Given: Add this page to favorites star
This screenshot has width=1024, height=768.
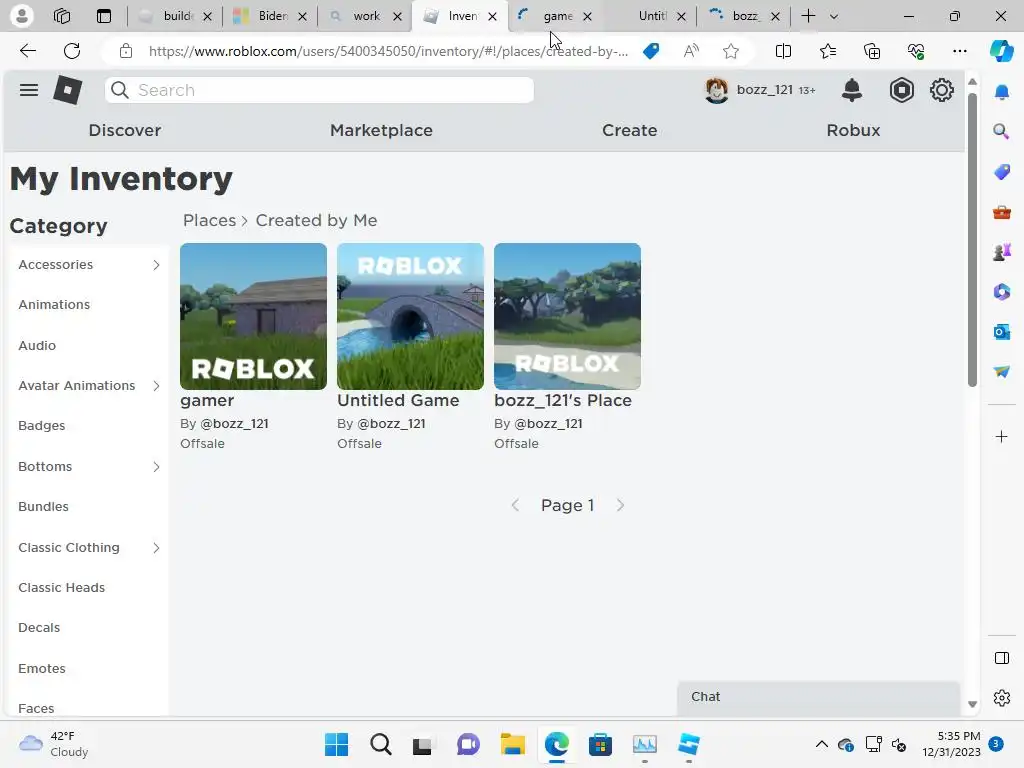Looking at the screenshot, I should pos(731,51).
